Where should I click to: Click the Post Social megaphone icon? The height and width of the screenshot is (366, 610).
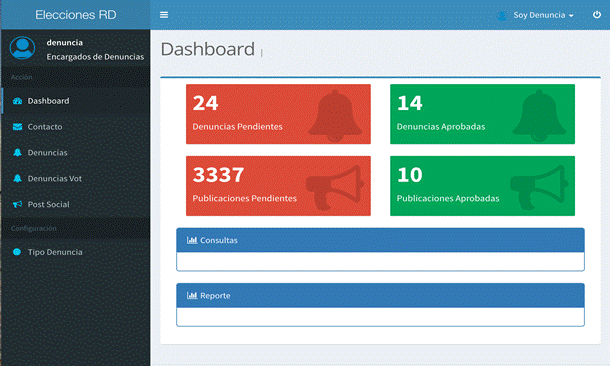pyautogui.click(x=18, y=204)
